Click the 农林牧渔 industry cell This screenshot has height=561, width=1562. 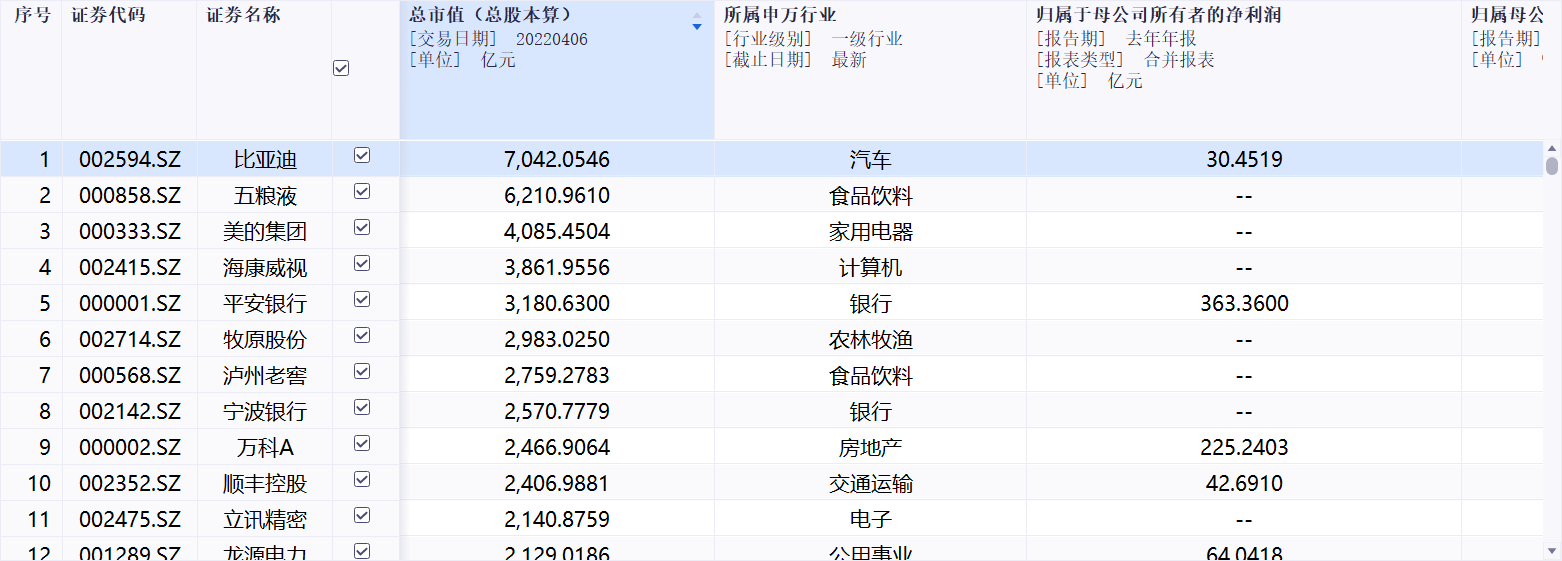(870, 340)
